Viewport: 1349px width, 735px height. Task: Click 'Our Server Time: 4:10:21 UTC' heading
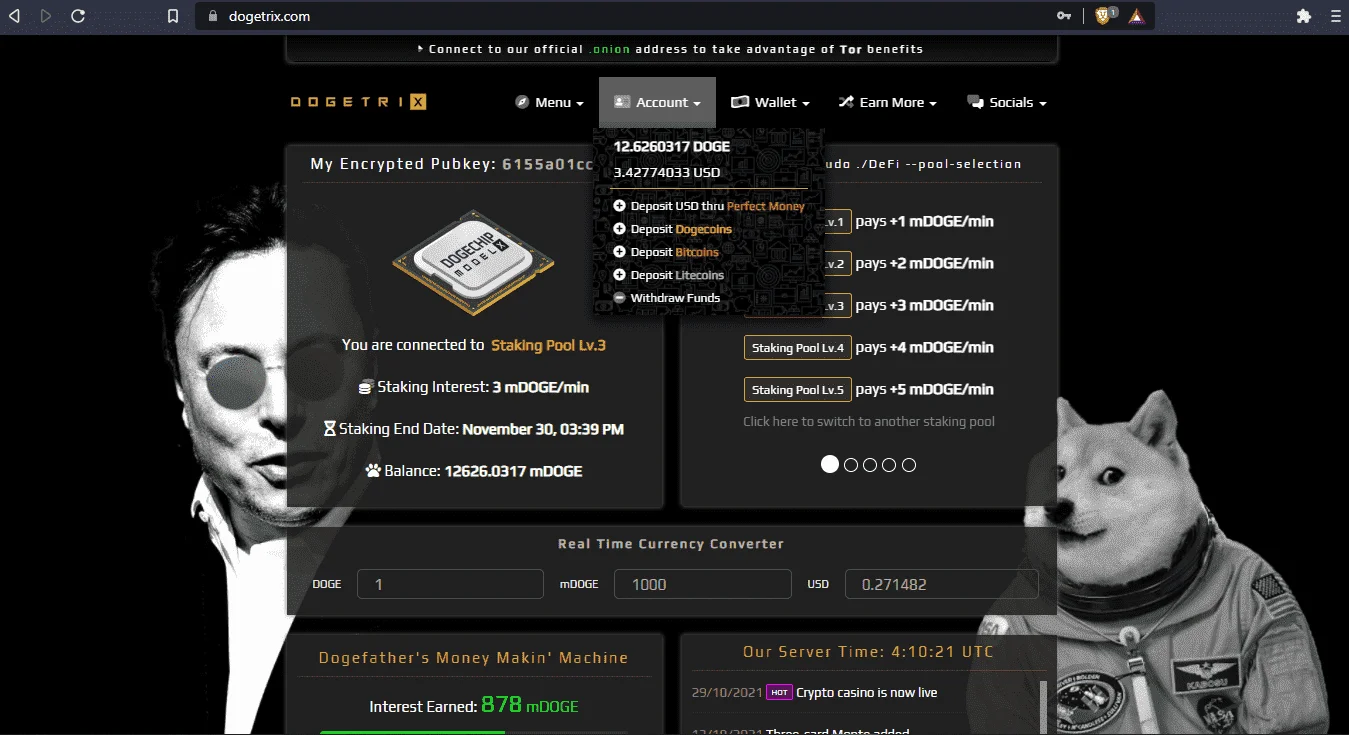pos(868,652)
